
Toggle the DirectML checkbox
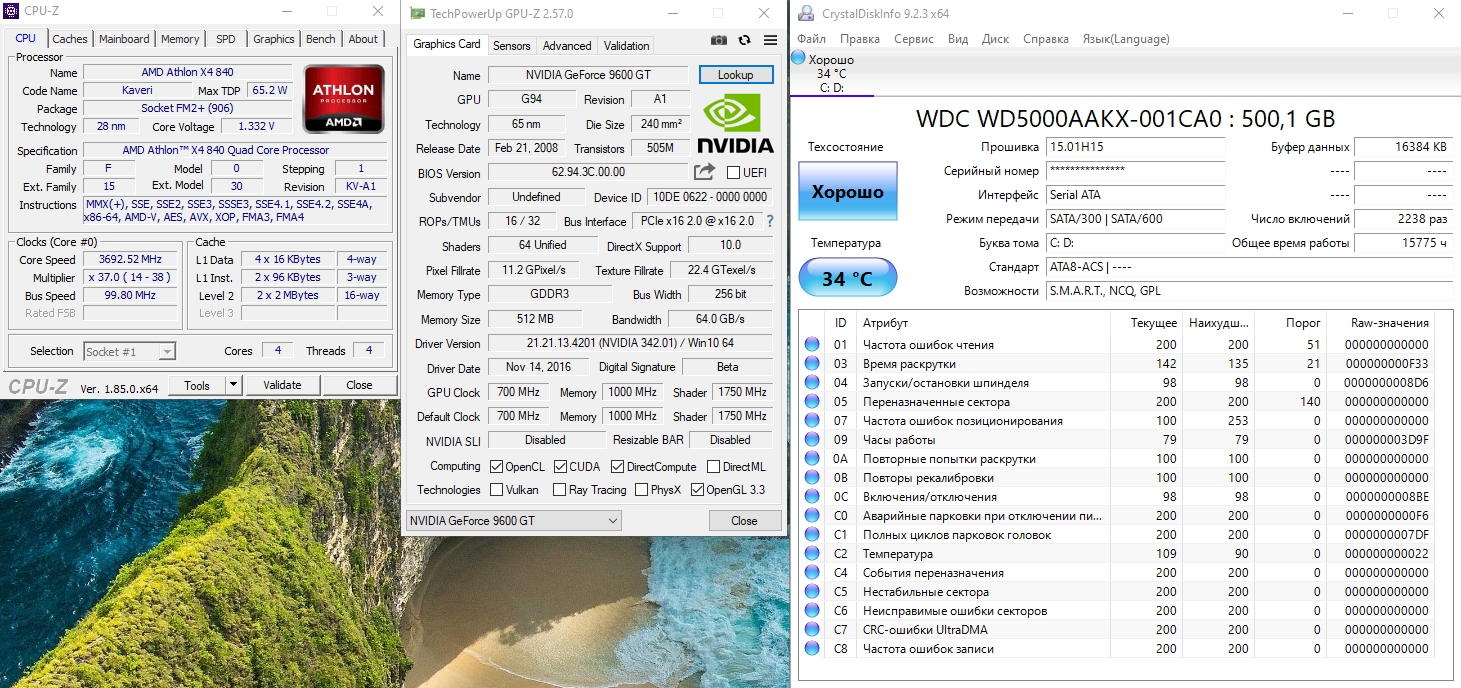(x=713, y=467)
